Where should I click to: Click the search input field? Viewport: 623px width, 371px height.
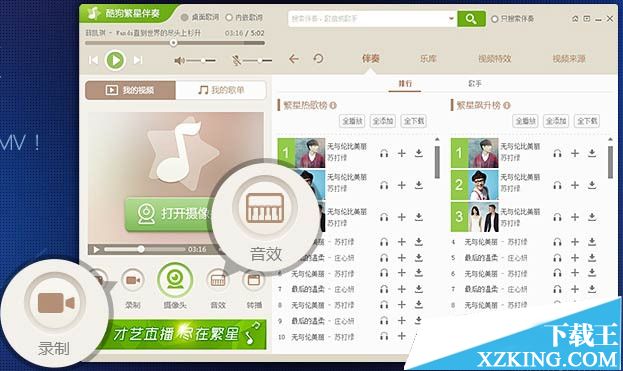click(x=368, y=19)
